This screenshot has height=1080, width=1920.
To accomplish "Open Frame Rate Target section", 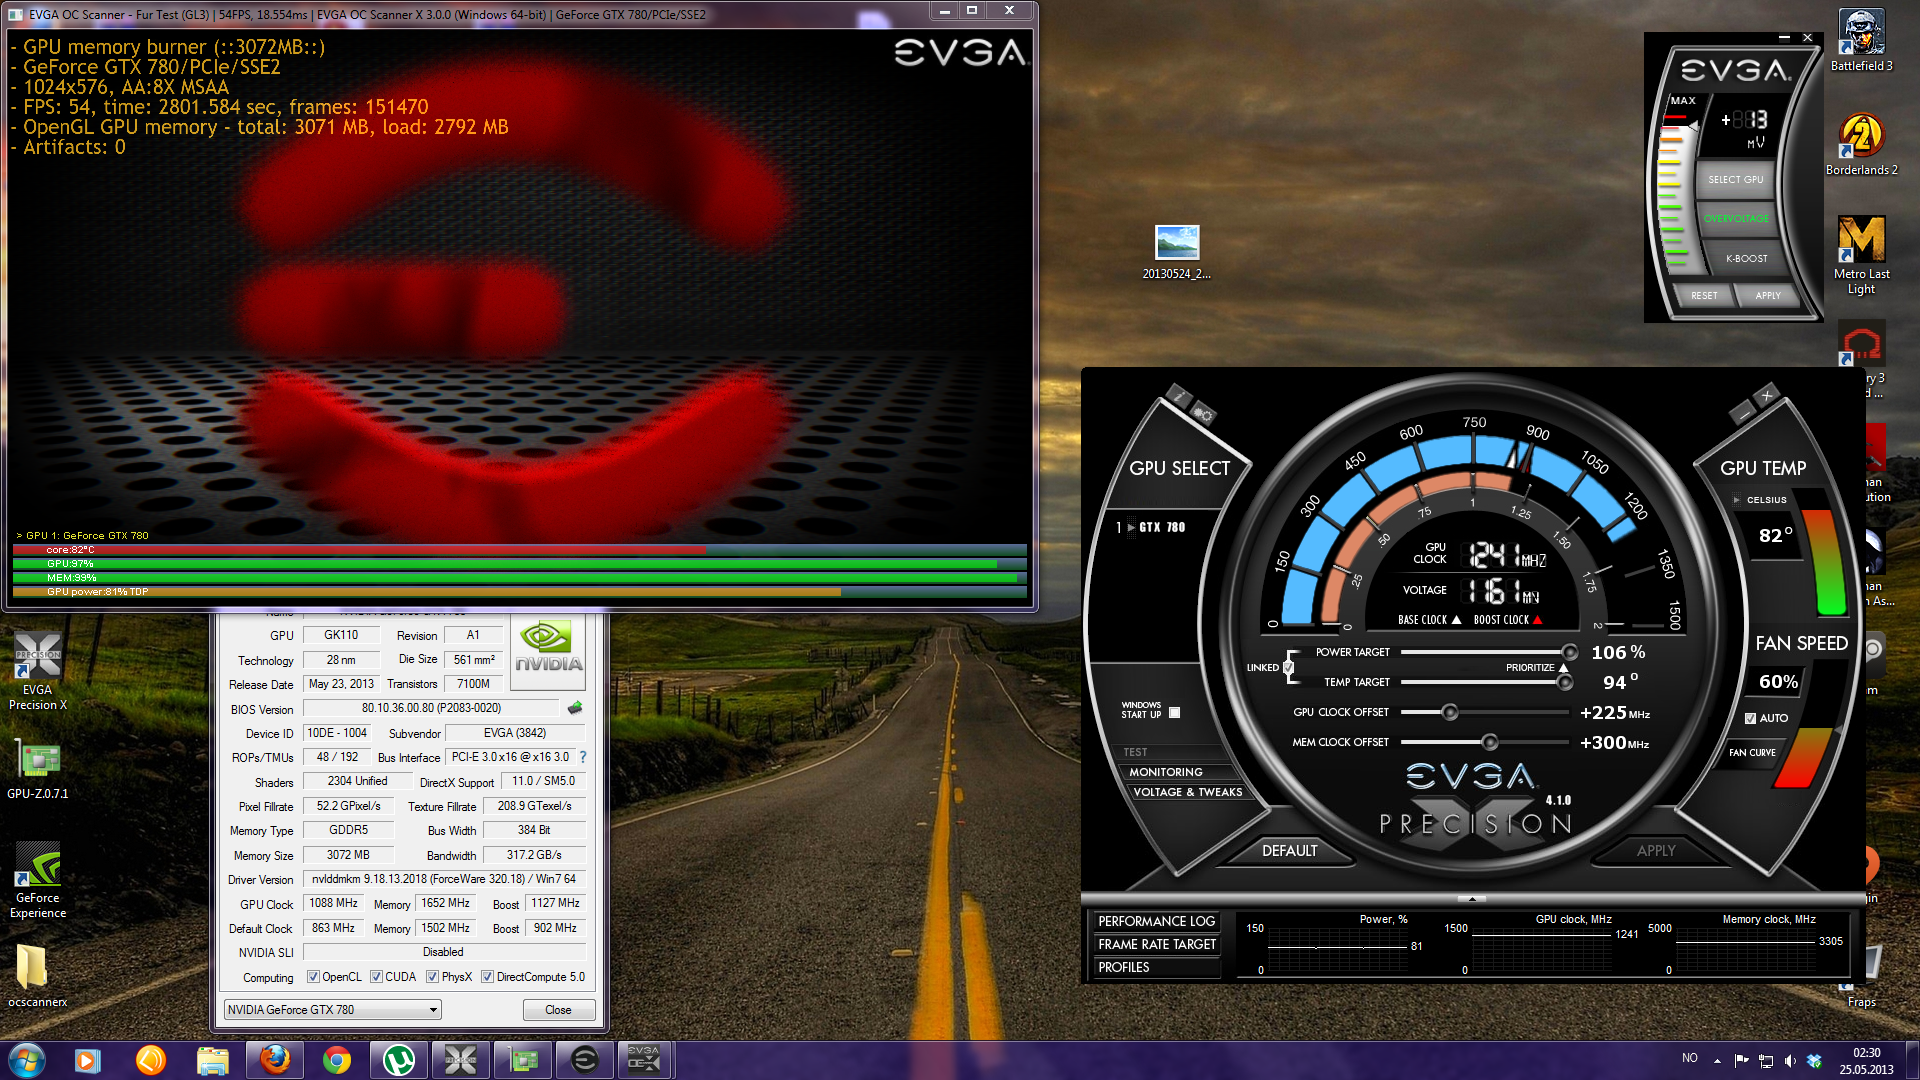I will coord(1156,944).
